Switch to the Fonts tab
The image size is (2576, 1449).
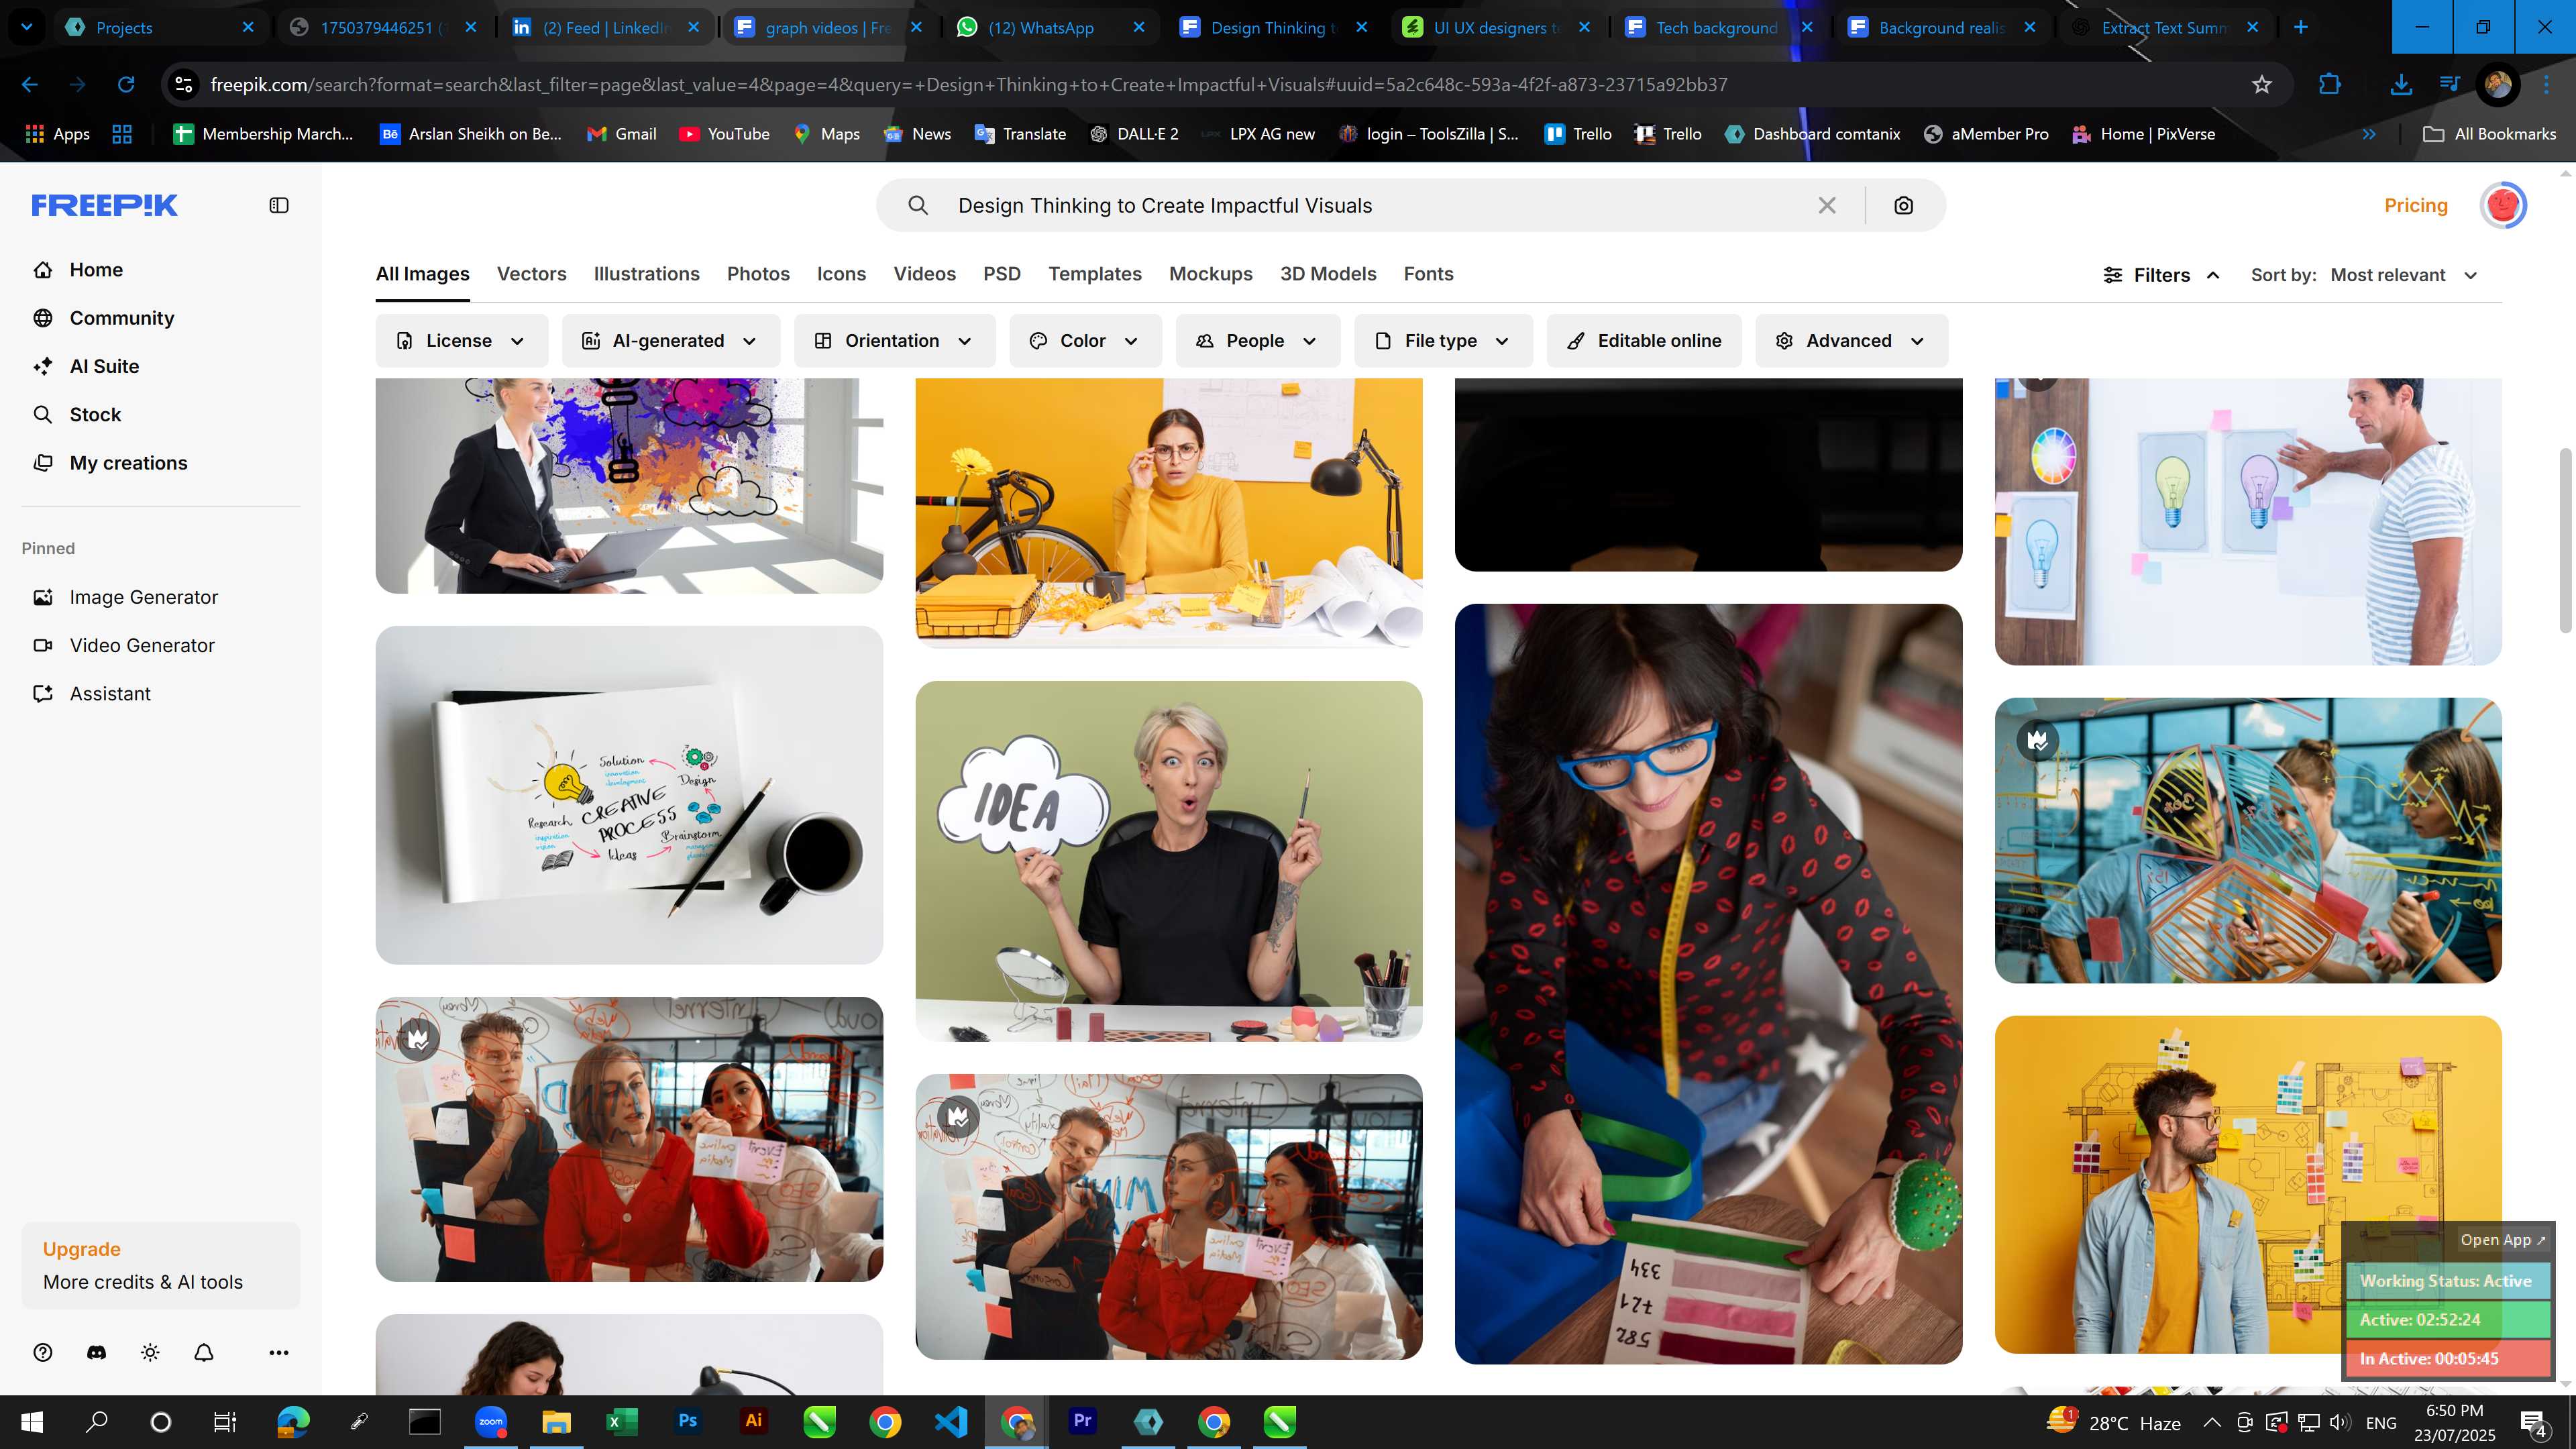[x=1428, y=274]
